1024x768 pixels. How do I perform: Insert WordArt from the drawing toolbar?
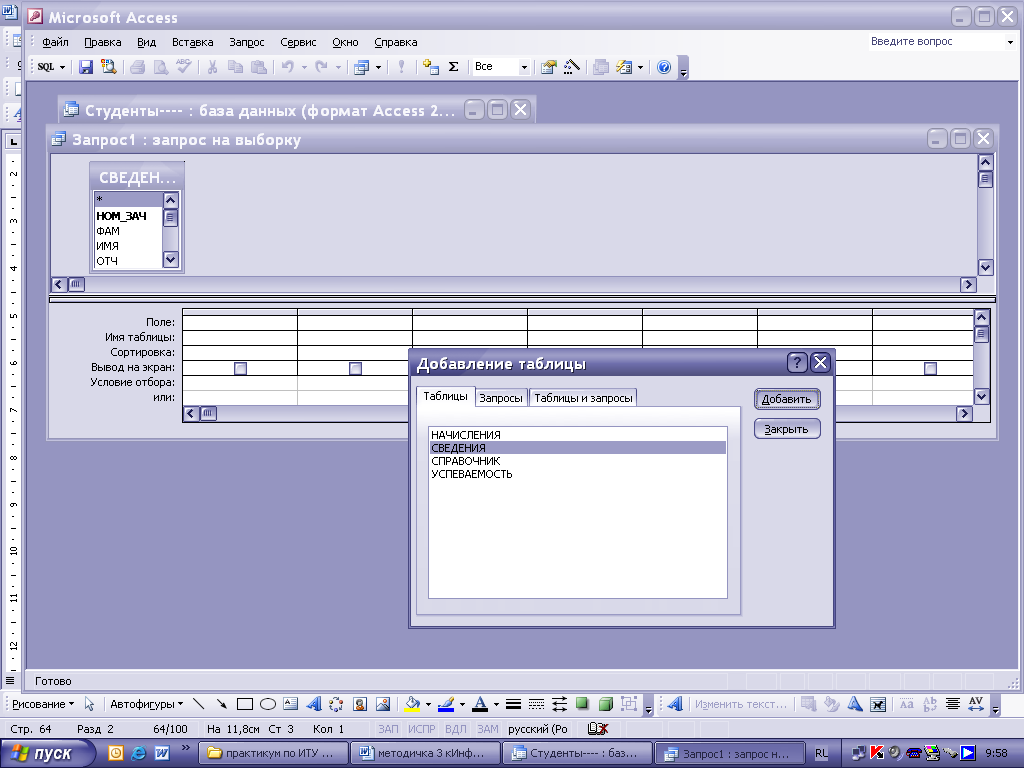313,704
